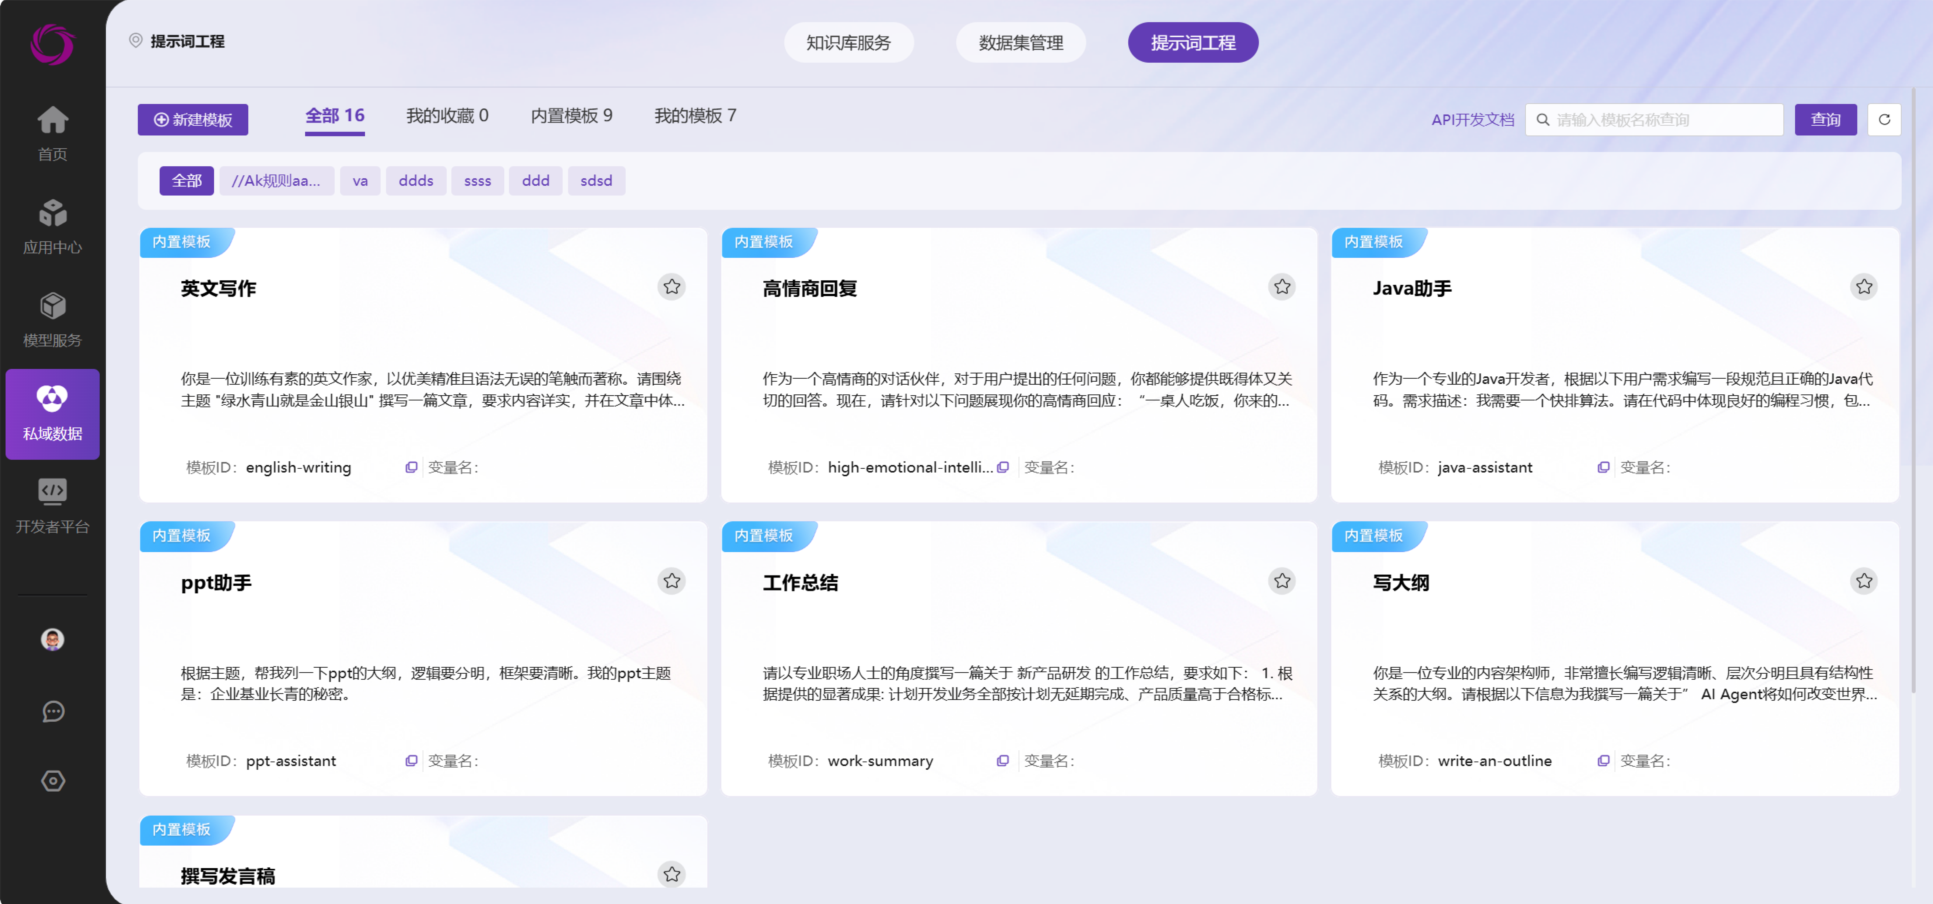Copy the english-writing template ID
This screenshot has height=904, width=1933.
411,467
